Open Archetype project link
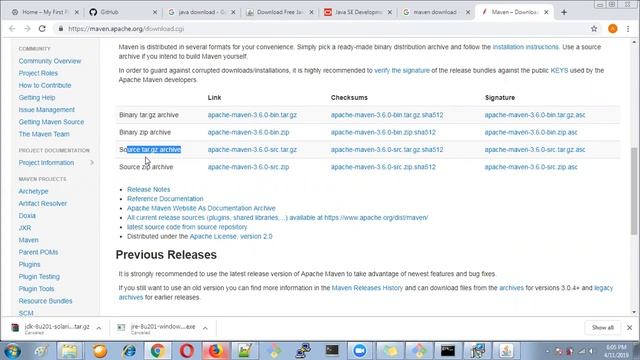 pyautogui.click(x=33, y=191)
